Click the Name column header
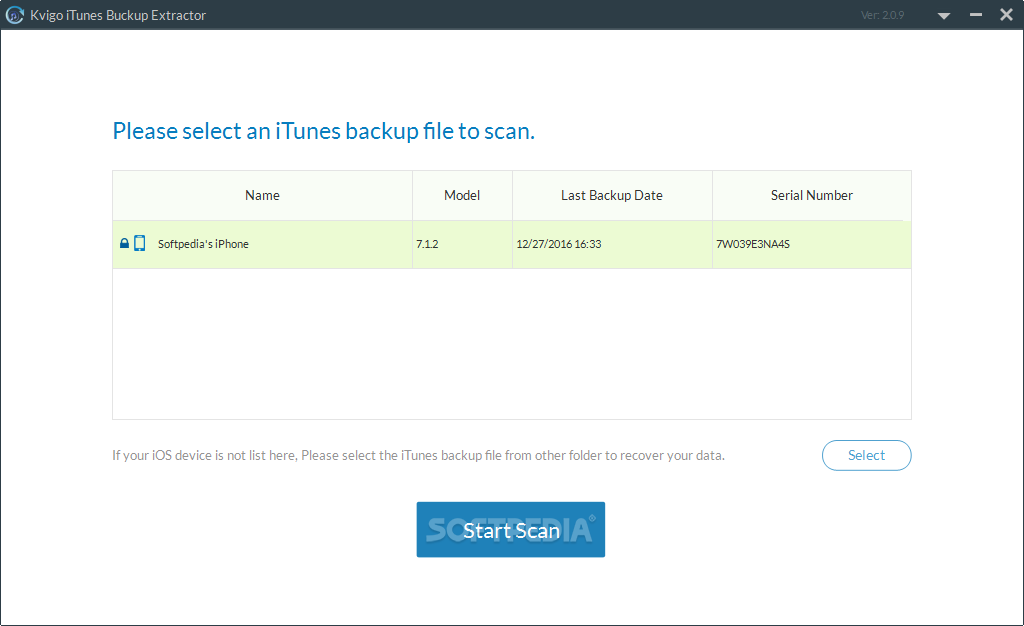The image size is (1024, 626). coord(263,195)
